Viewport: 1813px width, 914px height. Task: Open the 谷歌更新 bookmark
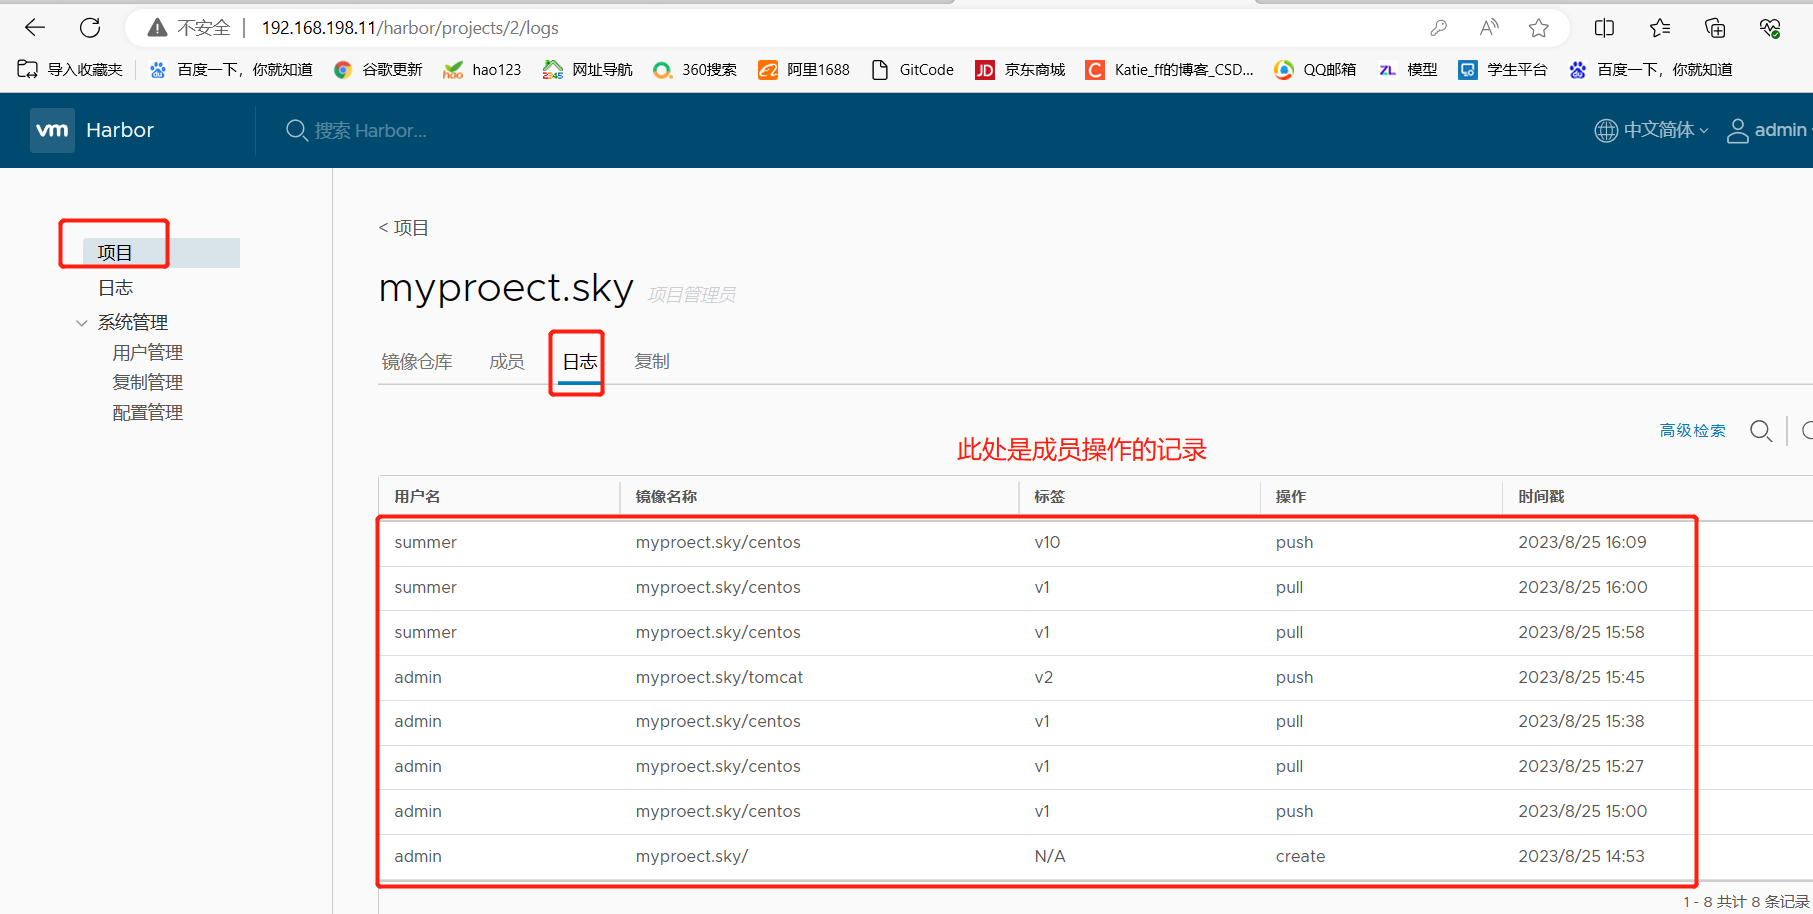pos(378,69)
